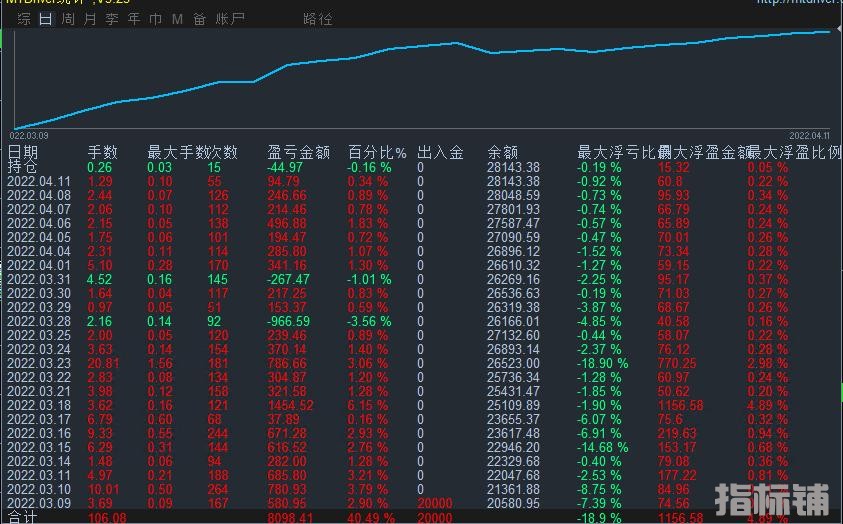Click the 百分比% column header

coord(377,153)
